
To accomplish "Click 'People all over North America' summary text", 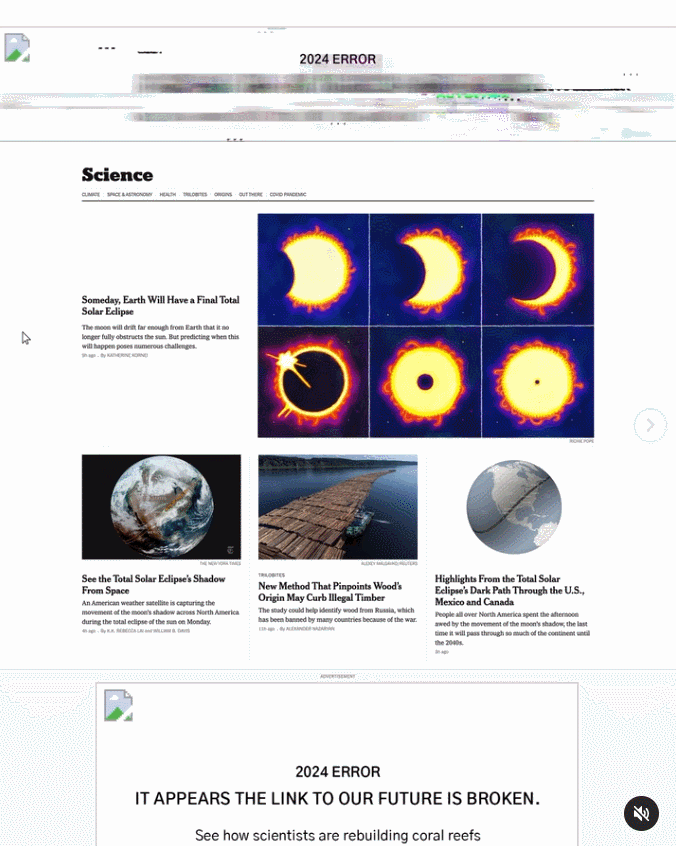I will point(512,629).
